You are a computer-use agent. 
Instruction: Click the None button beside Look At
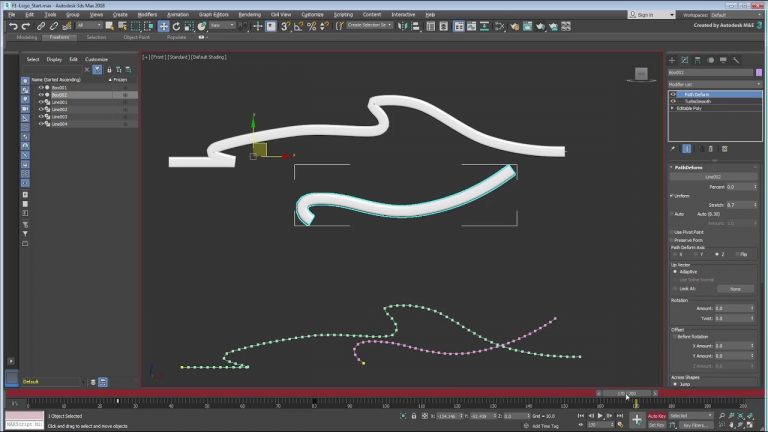[x=735, y=289]
